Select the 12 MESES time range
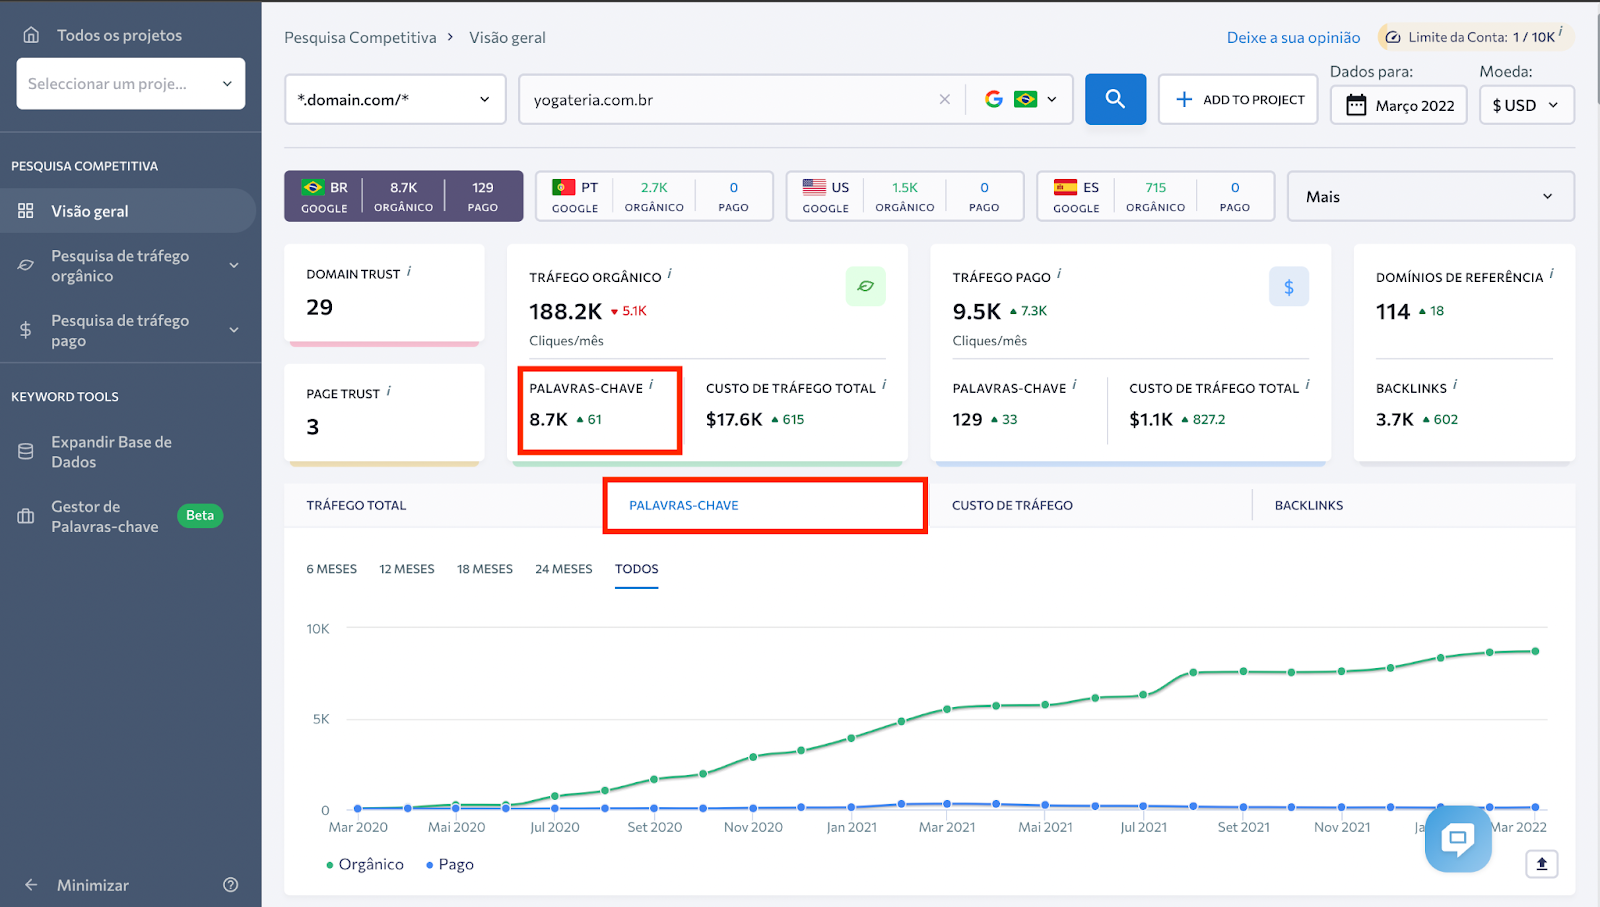 pos(407,569)
